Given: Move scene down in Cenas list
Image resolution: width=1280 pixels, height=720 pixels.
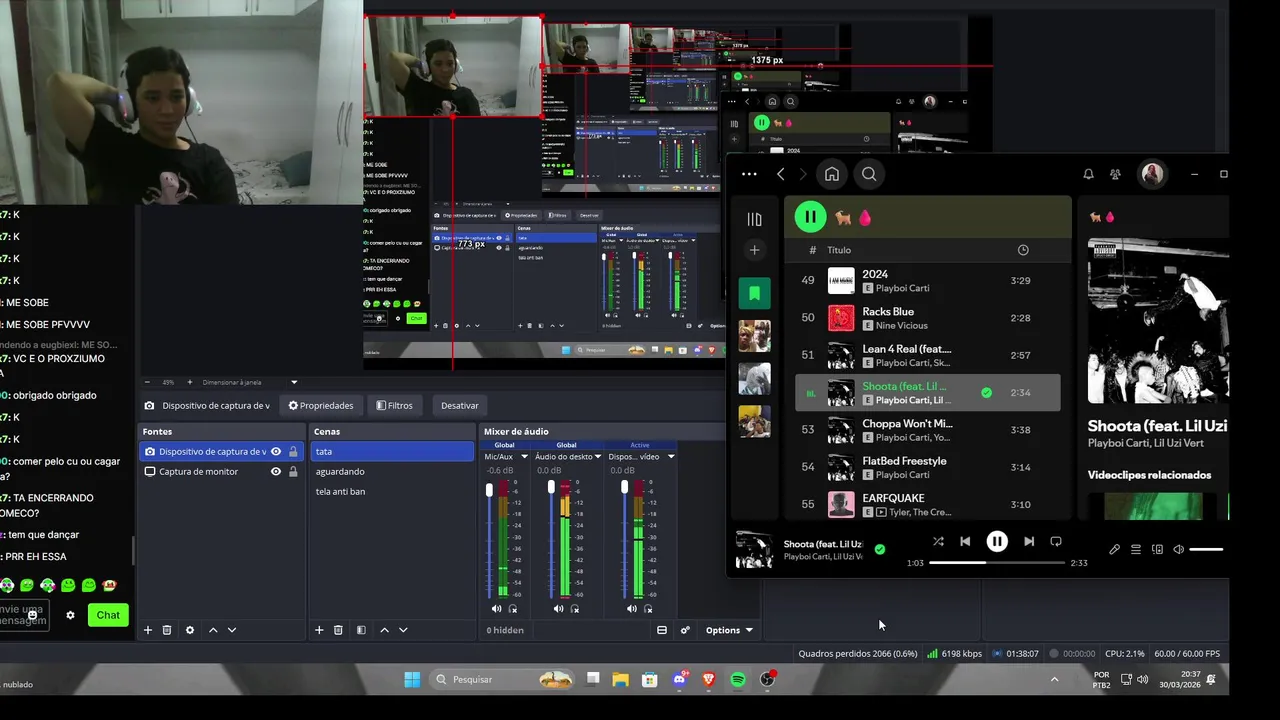Looking at the screenshot, I should tap(403, 630).
